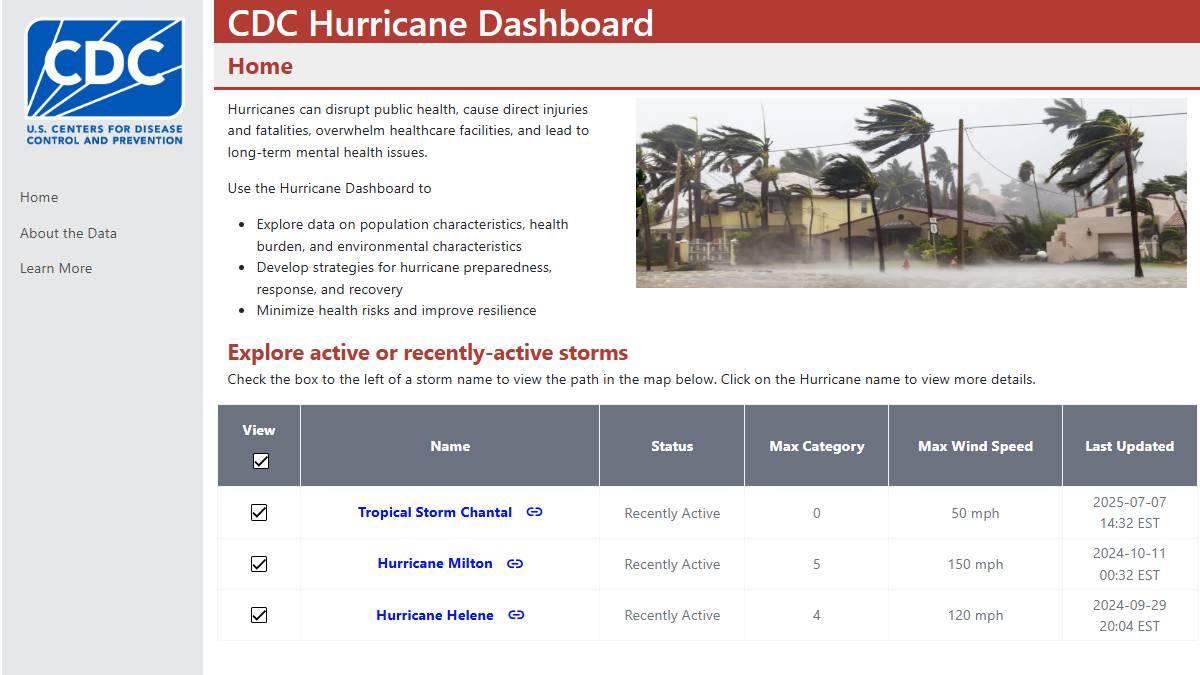Click the link icon beside Hurricane Milton

515,564
